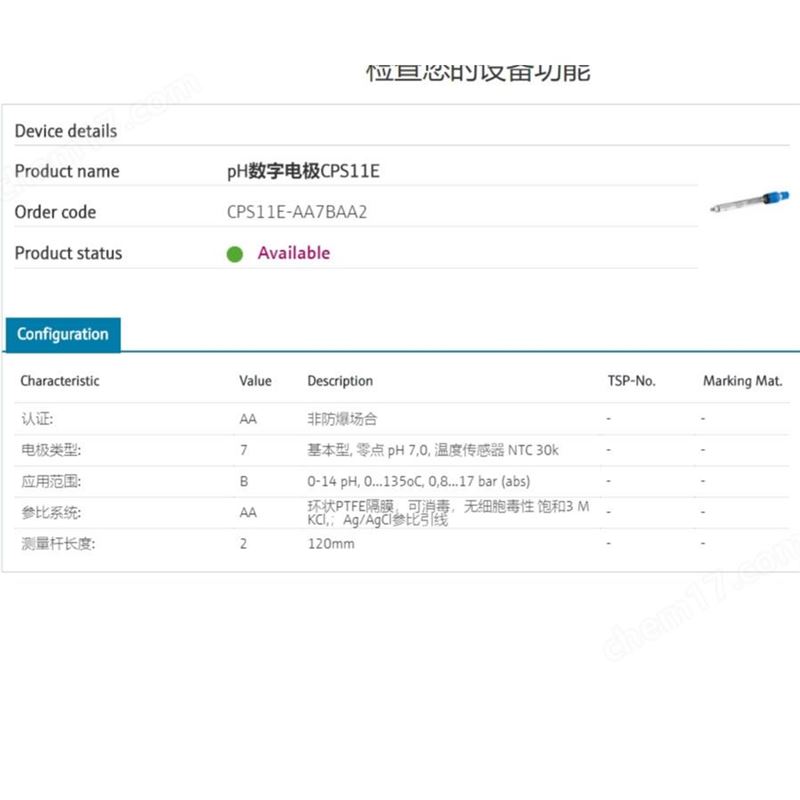Click the Product status label
Screen dimensions: 800x800
pyautogui.click(x=68, y=253)
